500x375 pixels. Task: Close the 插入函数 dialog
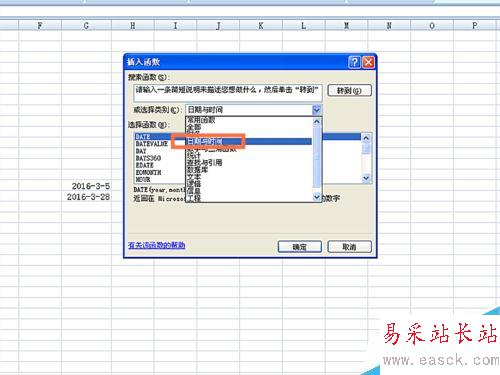(368, 62)
